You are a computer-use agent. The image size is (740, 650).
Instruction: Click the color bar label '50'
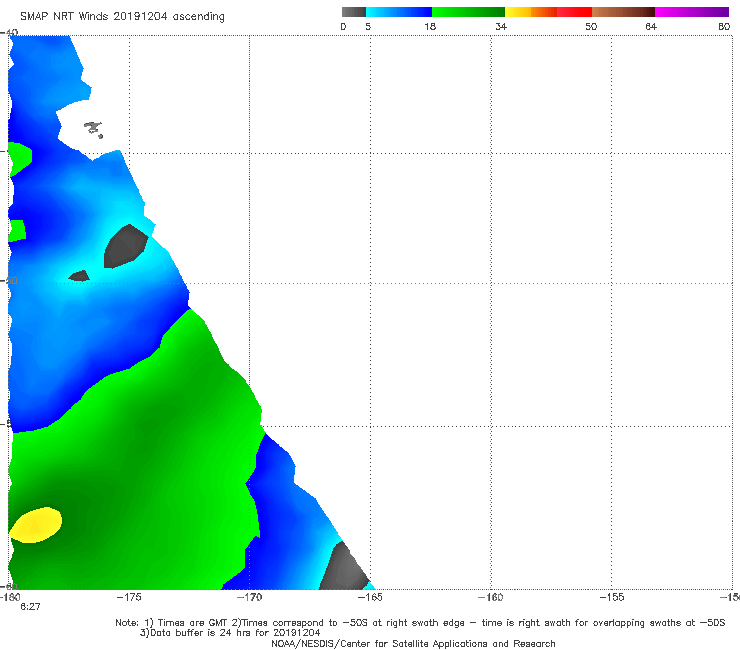click(x=591, y=27)
